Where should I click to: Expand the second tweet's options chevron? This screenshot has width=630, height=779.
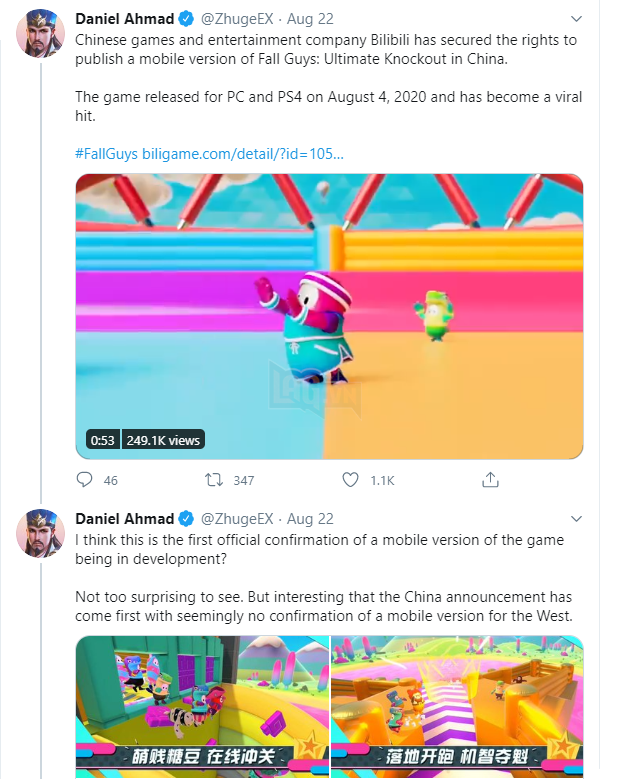click(576, 519)
